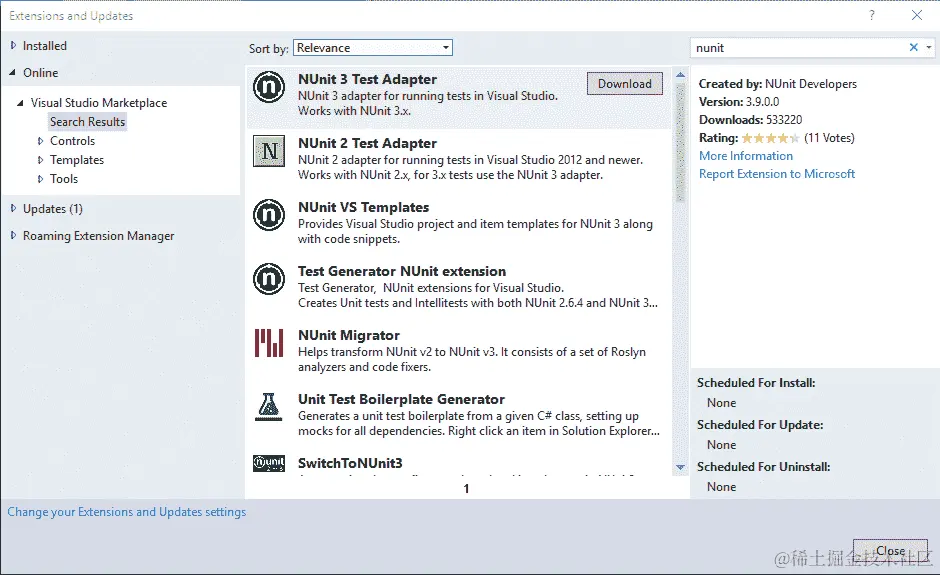Go to results page 1

(x=466, y=489)
